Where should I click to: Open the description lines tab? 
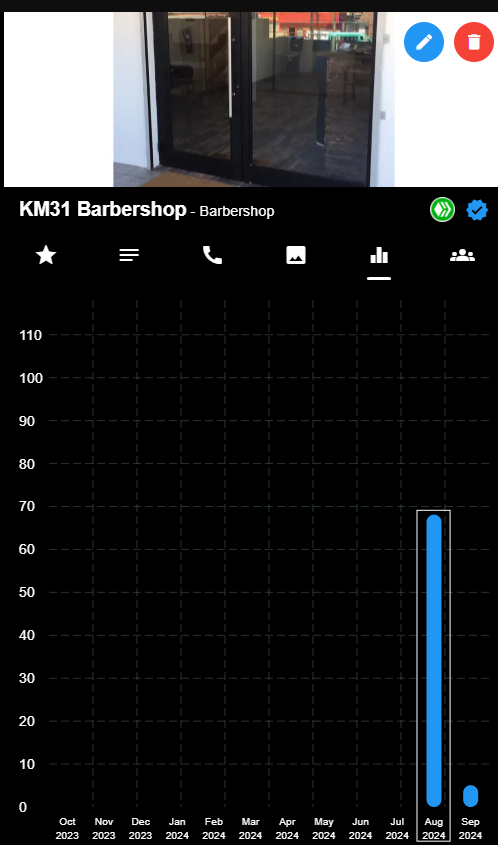(x=129, y=255)
